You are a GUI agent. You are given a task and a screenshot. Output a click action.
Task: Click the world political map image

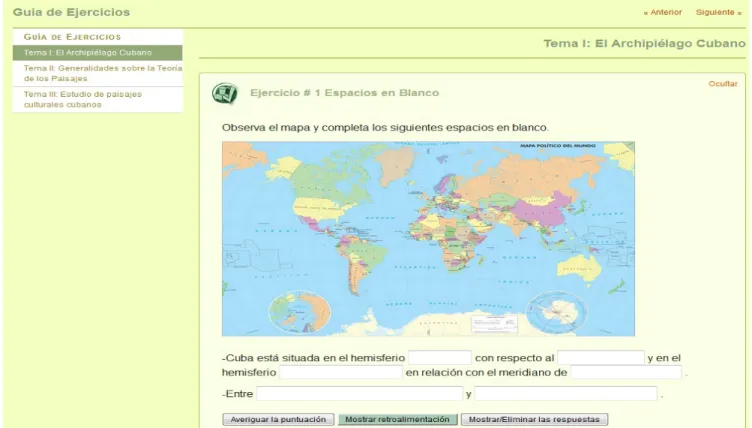click(428, 238)
